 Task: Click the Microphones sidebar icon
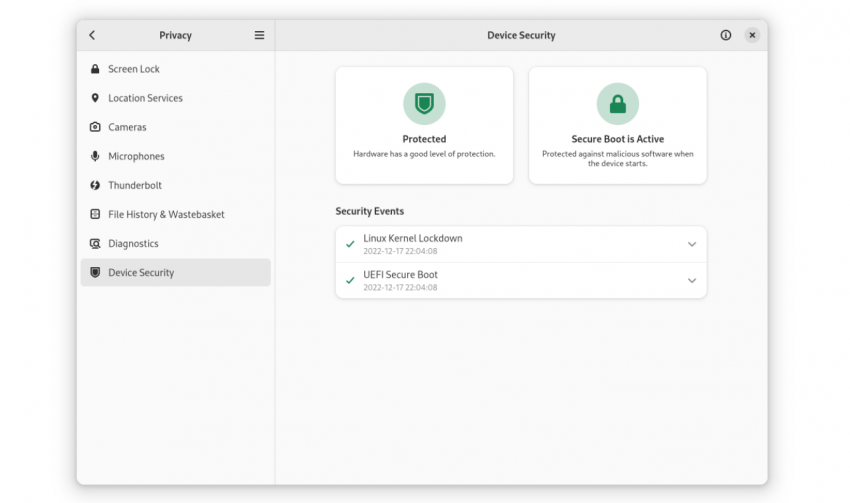coord(95,156)
